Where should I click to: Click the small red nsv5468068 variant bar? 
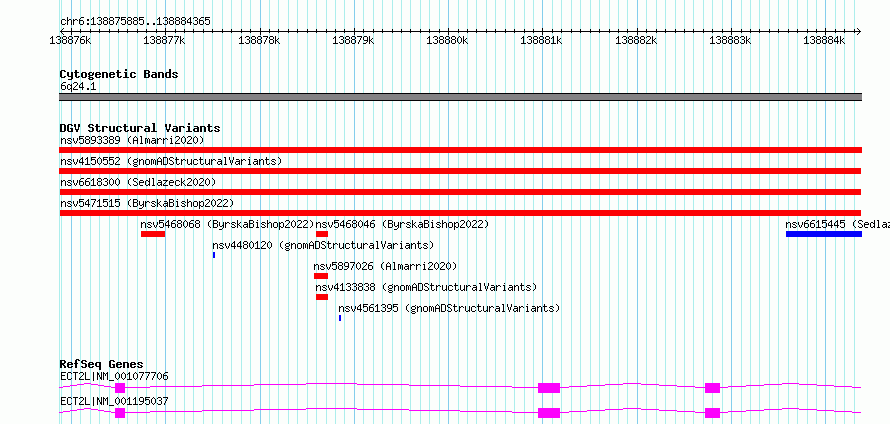(x=153, y=234)
